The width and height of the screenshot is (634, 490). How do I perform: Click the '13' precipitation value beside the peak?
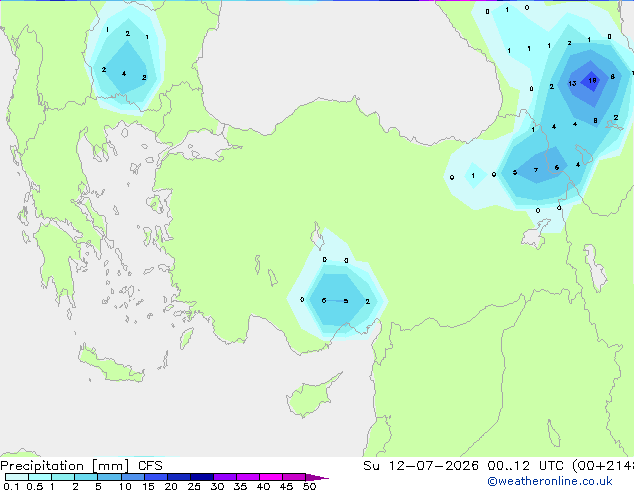(572, 83)
